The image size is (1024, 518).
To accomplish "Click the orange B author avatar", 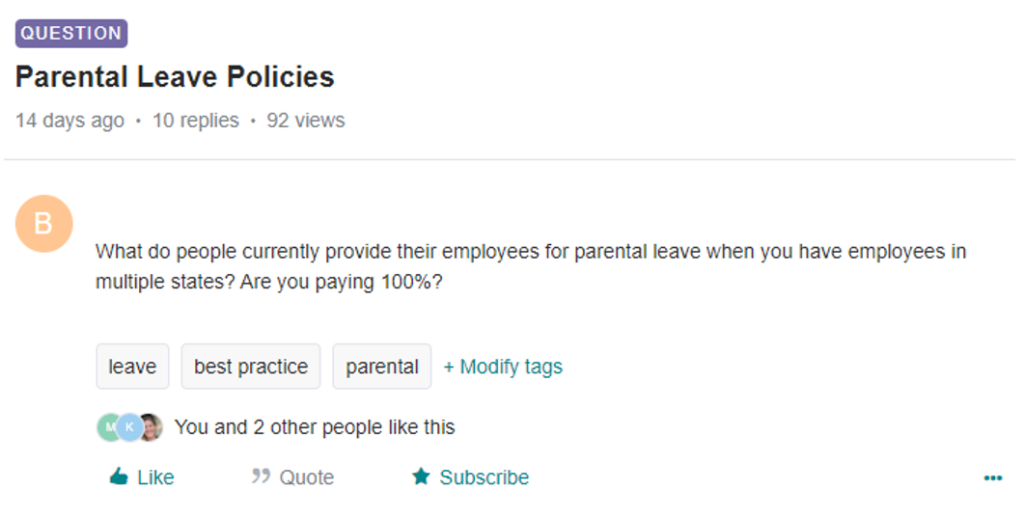I will (x=44, y=223).
